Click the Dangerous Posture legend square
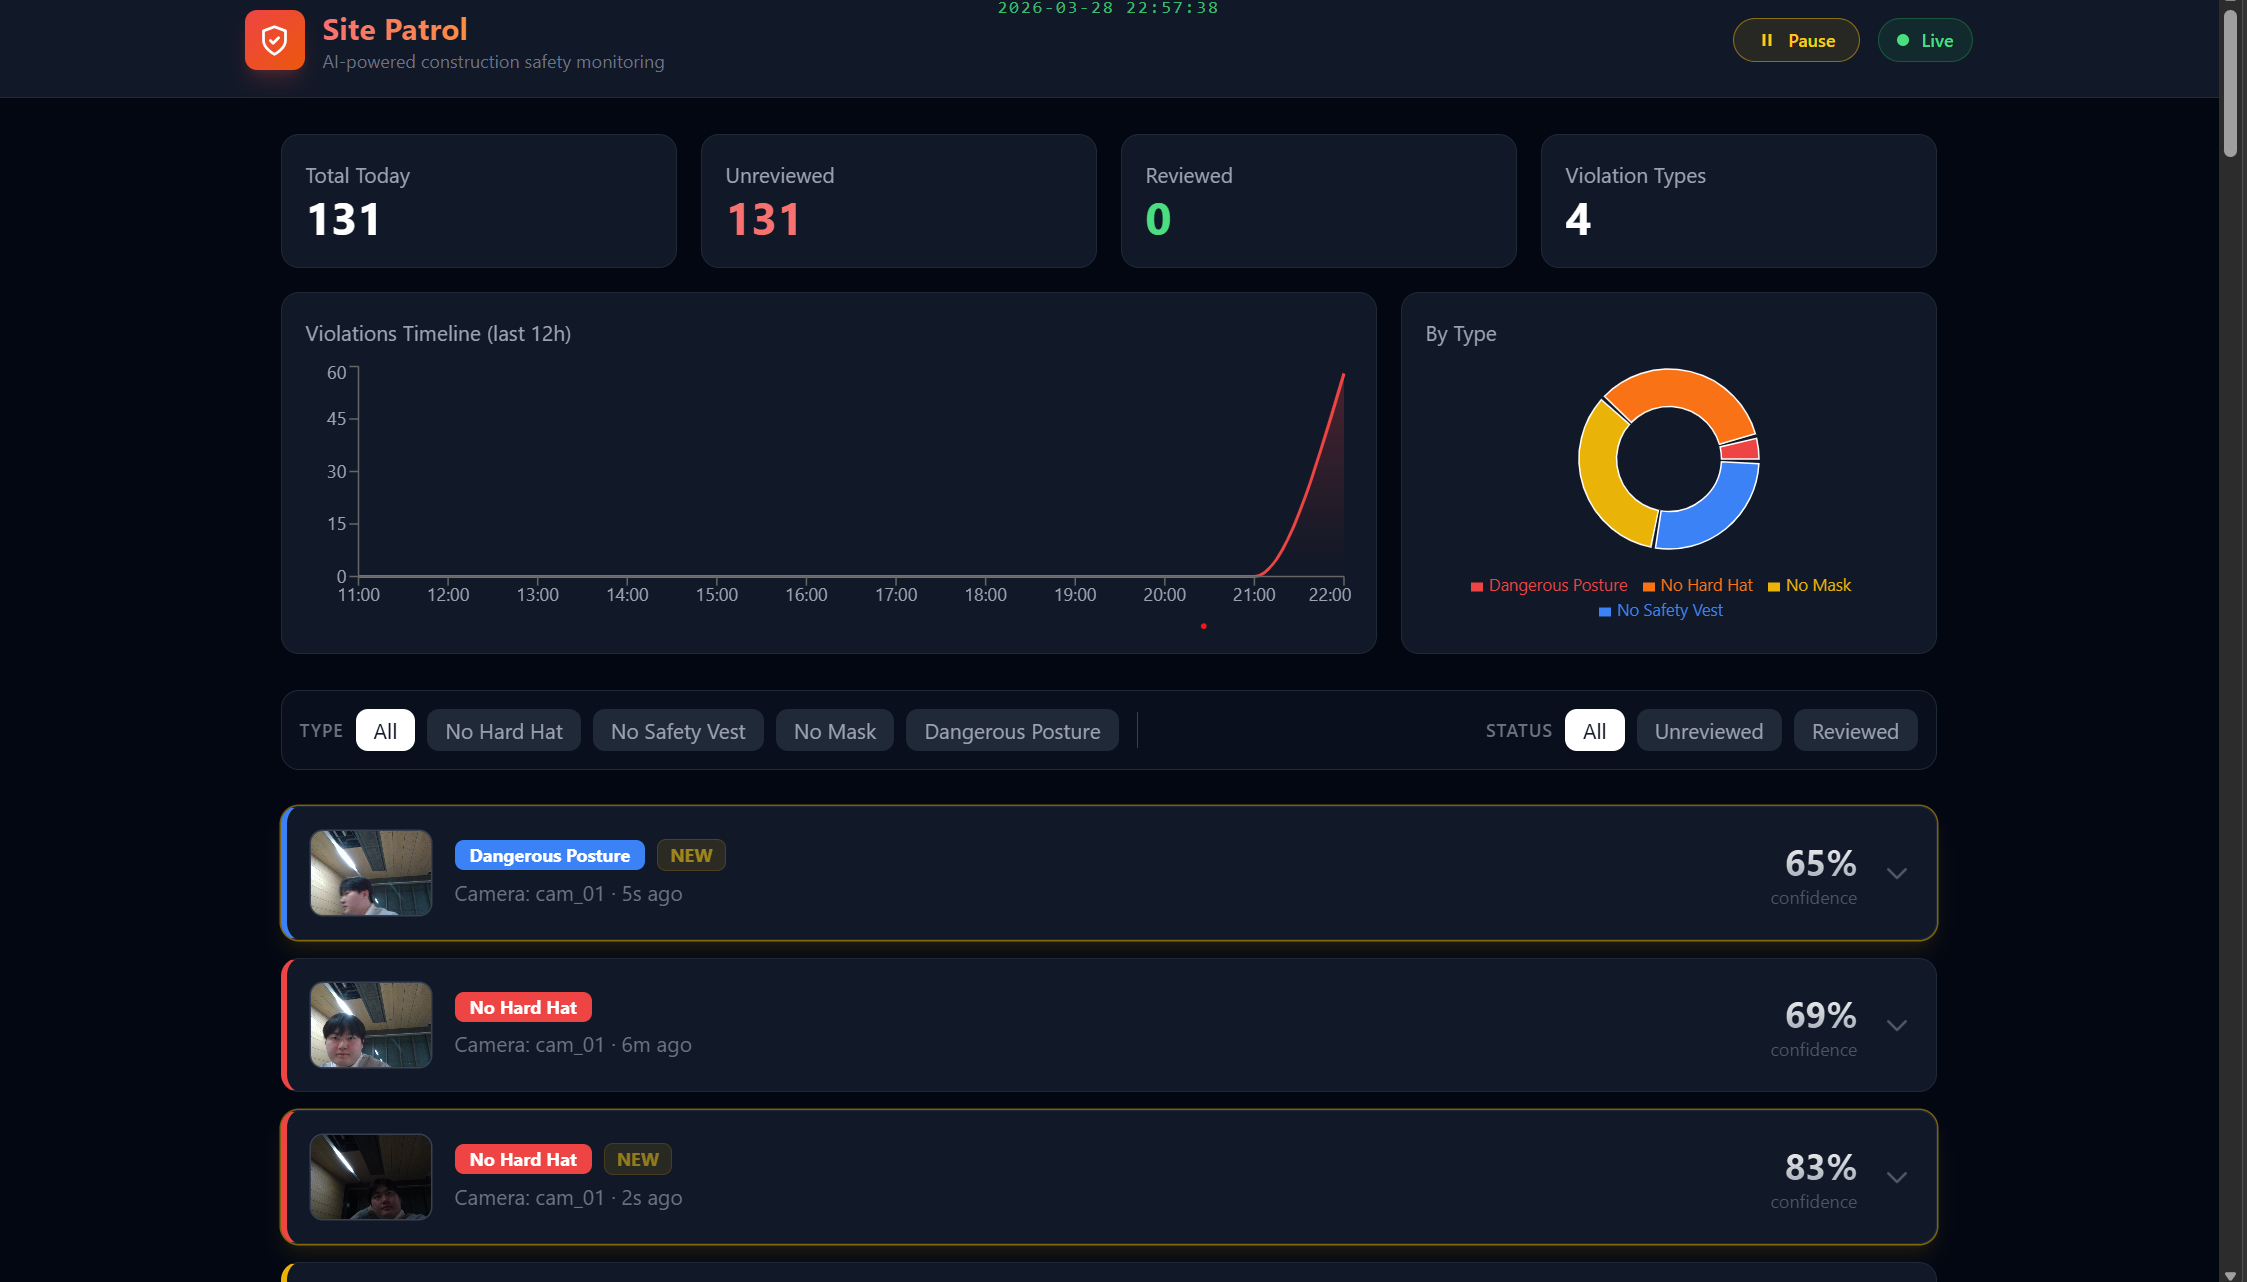2247x1282 pixels. 1476,587
